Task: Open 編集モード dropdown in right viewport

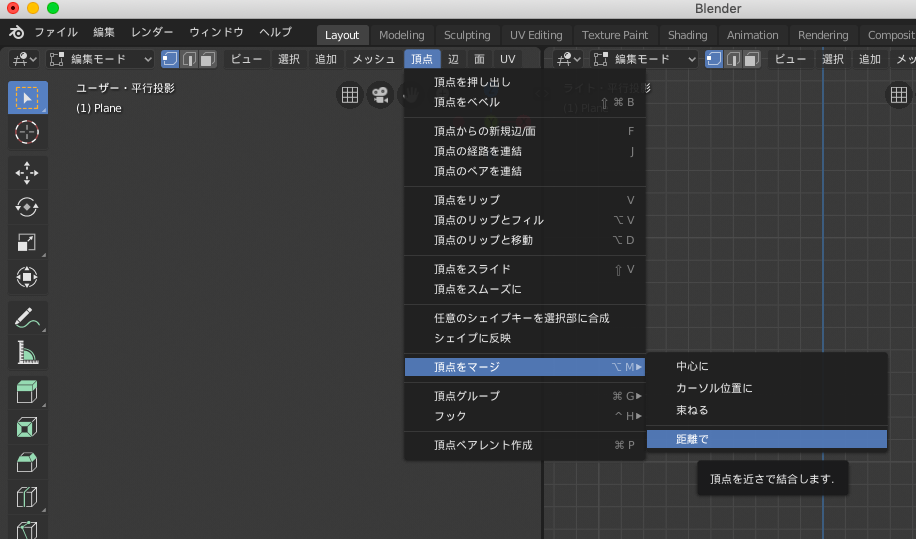Action: pos(644,59)
